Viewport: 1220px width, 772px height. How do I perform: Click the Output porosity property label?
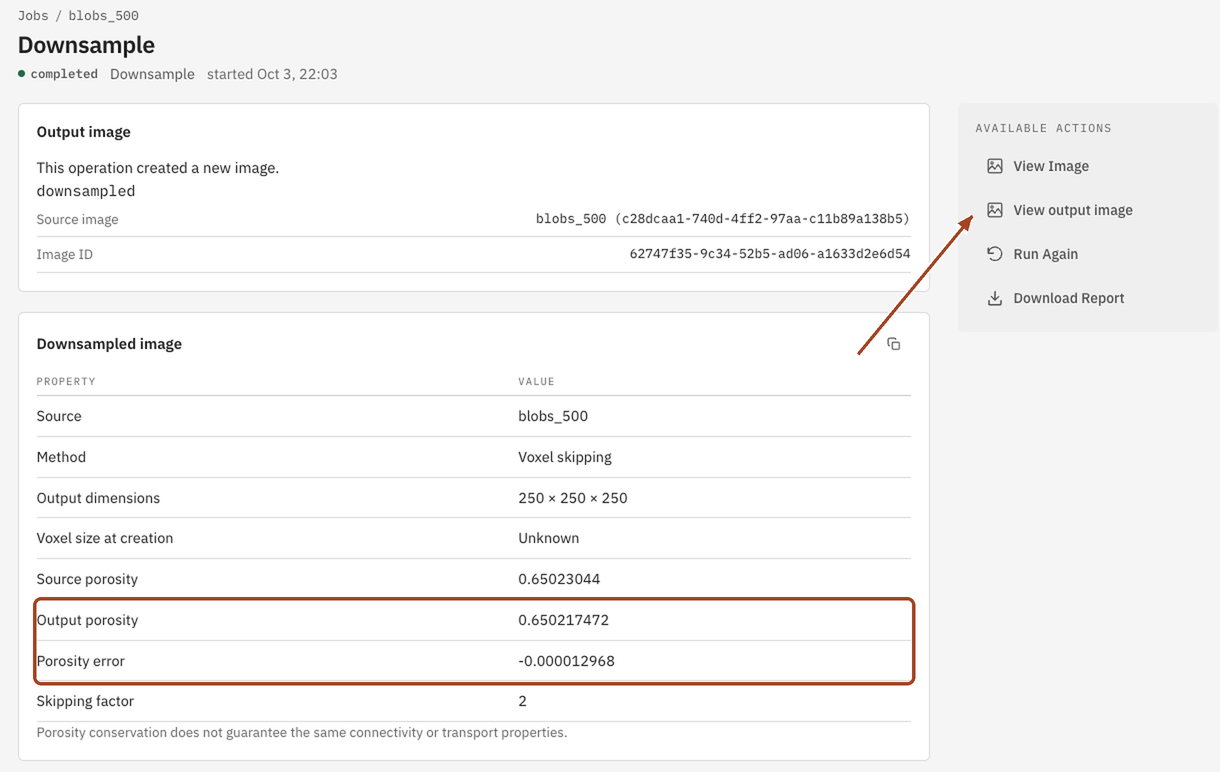point(87,620)
